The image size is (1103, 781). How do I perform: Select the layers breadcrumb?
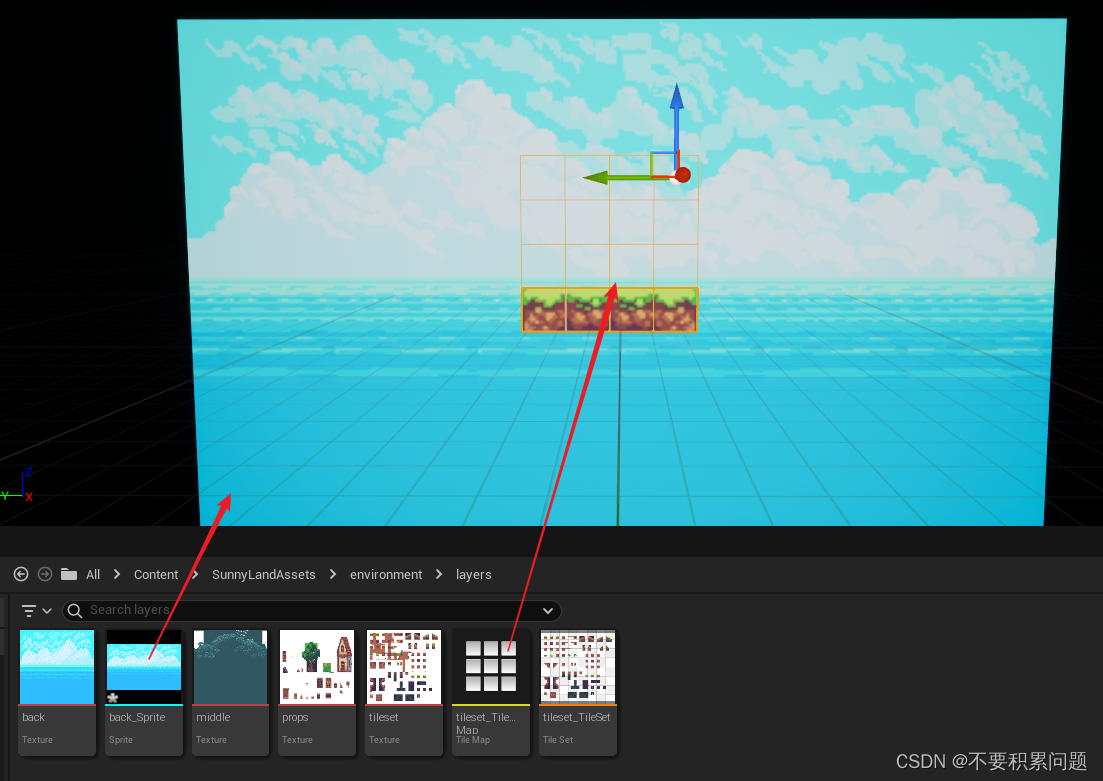point(473,574)
